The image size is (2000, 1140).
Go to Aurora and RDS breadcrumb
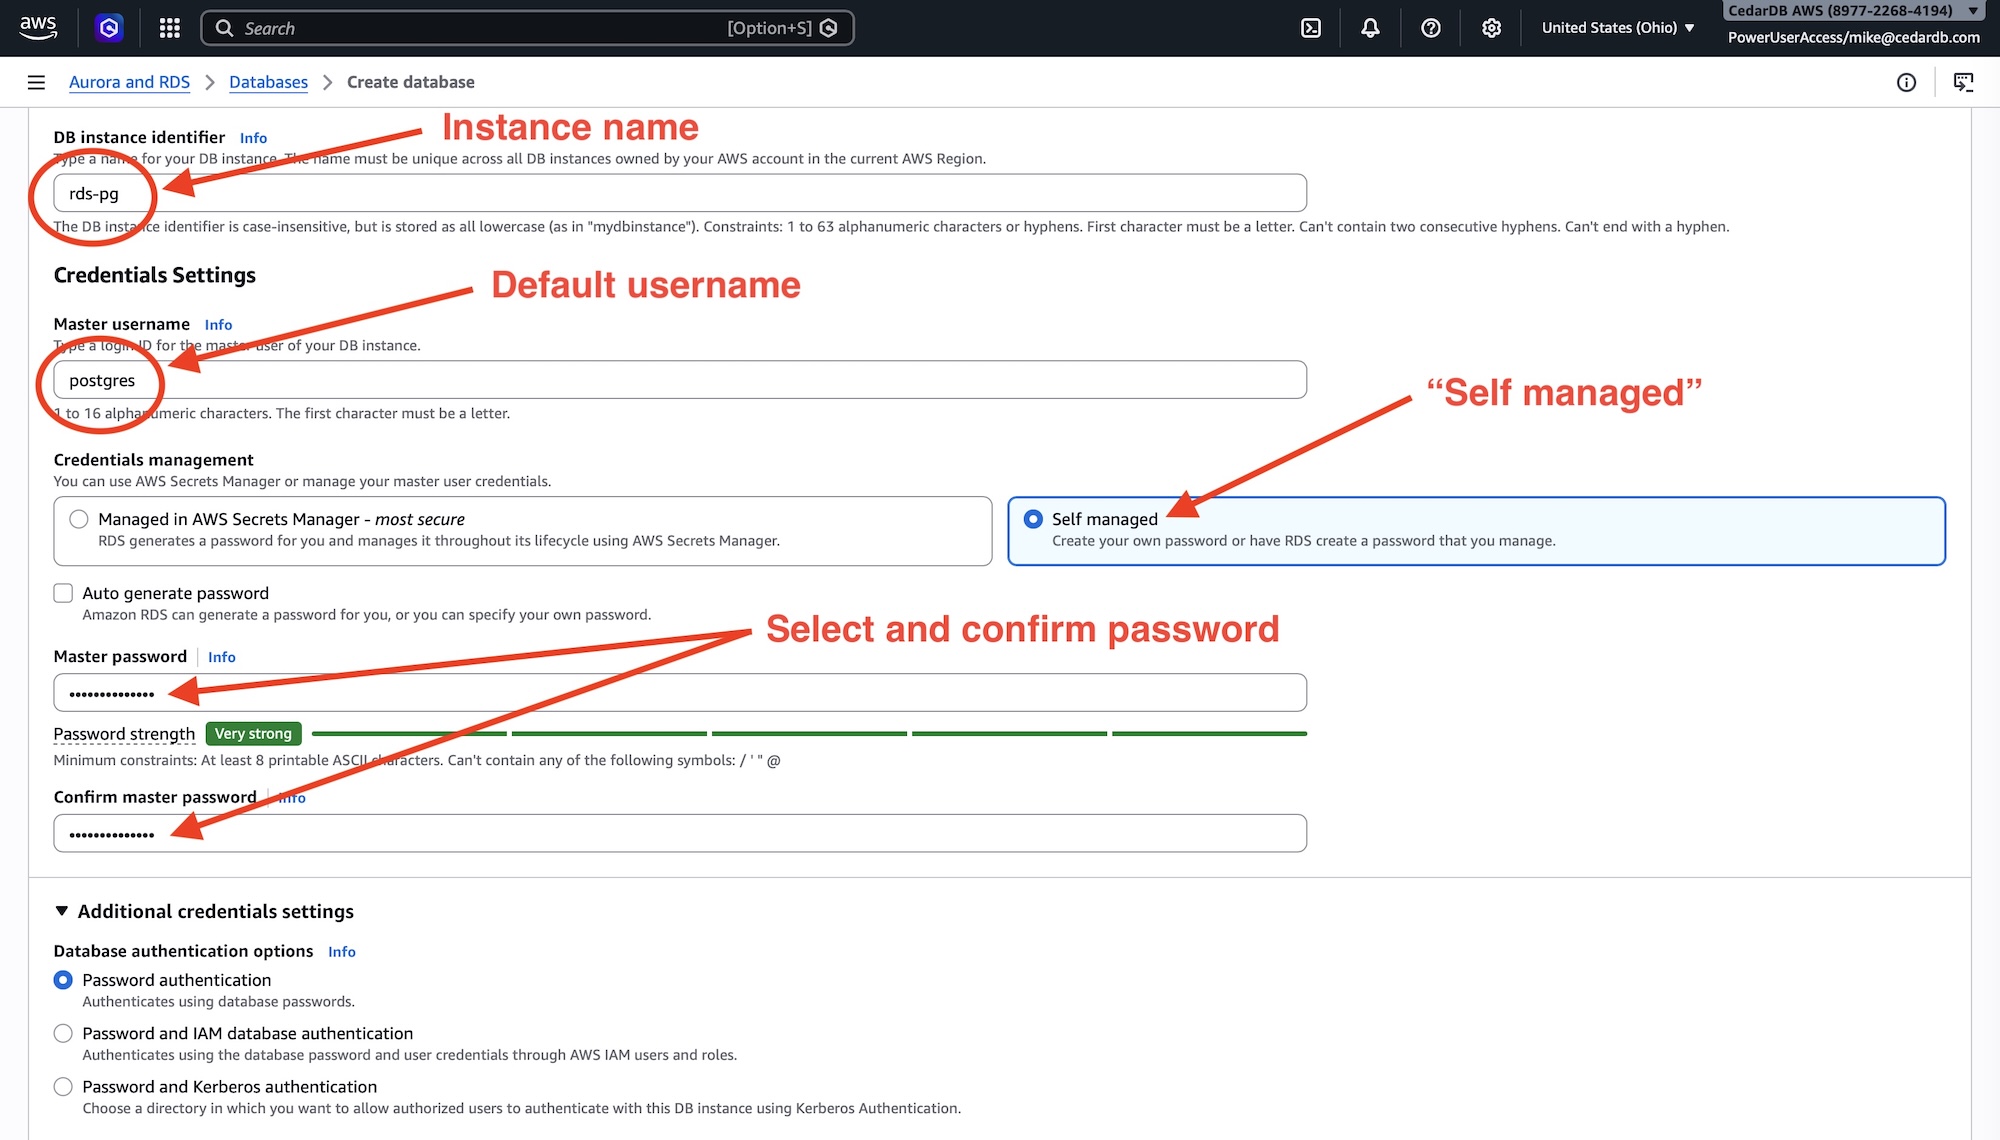[129, 82]
